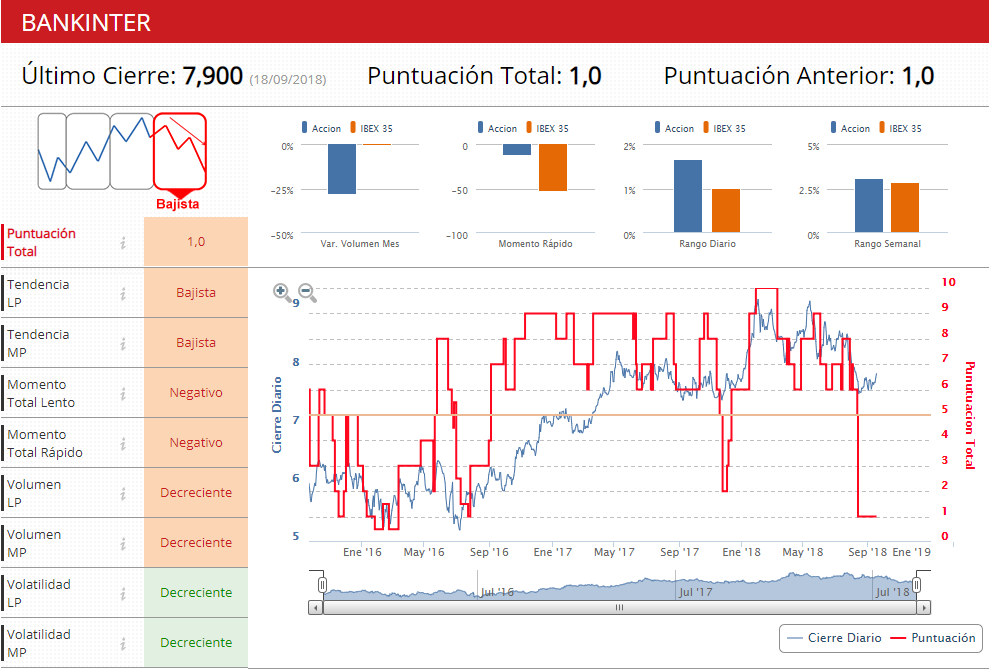Click Decreciente value for Volumen MP
The width and height of the screenshot is (989, 669).
(x=196, y=542)
